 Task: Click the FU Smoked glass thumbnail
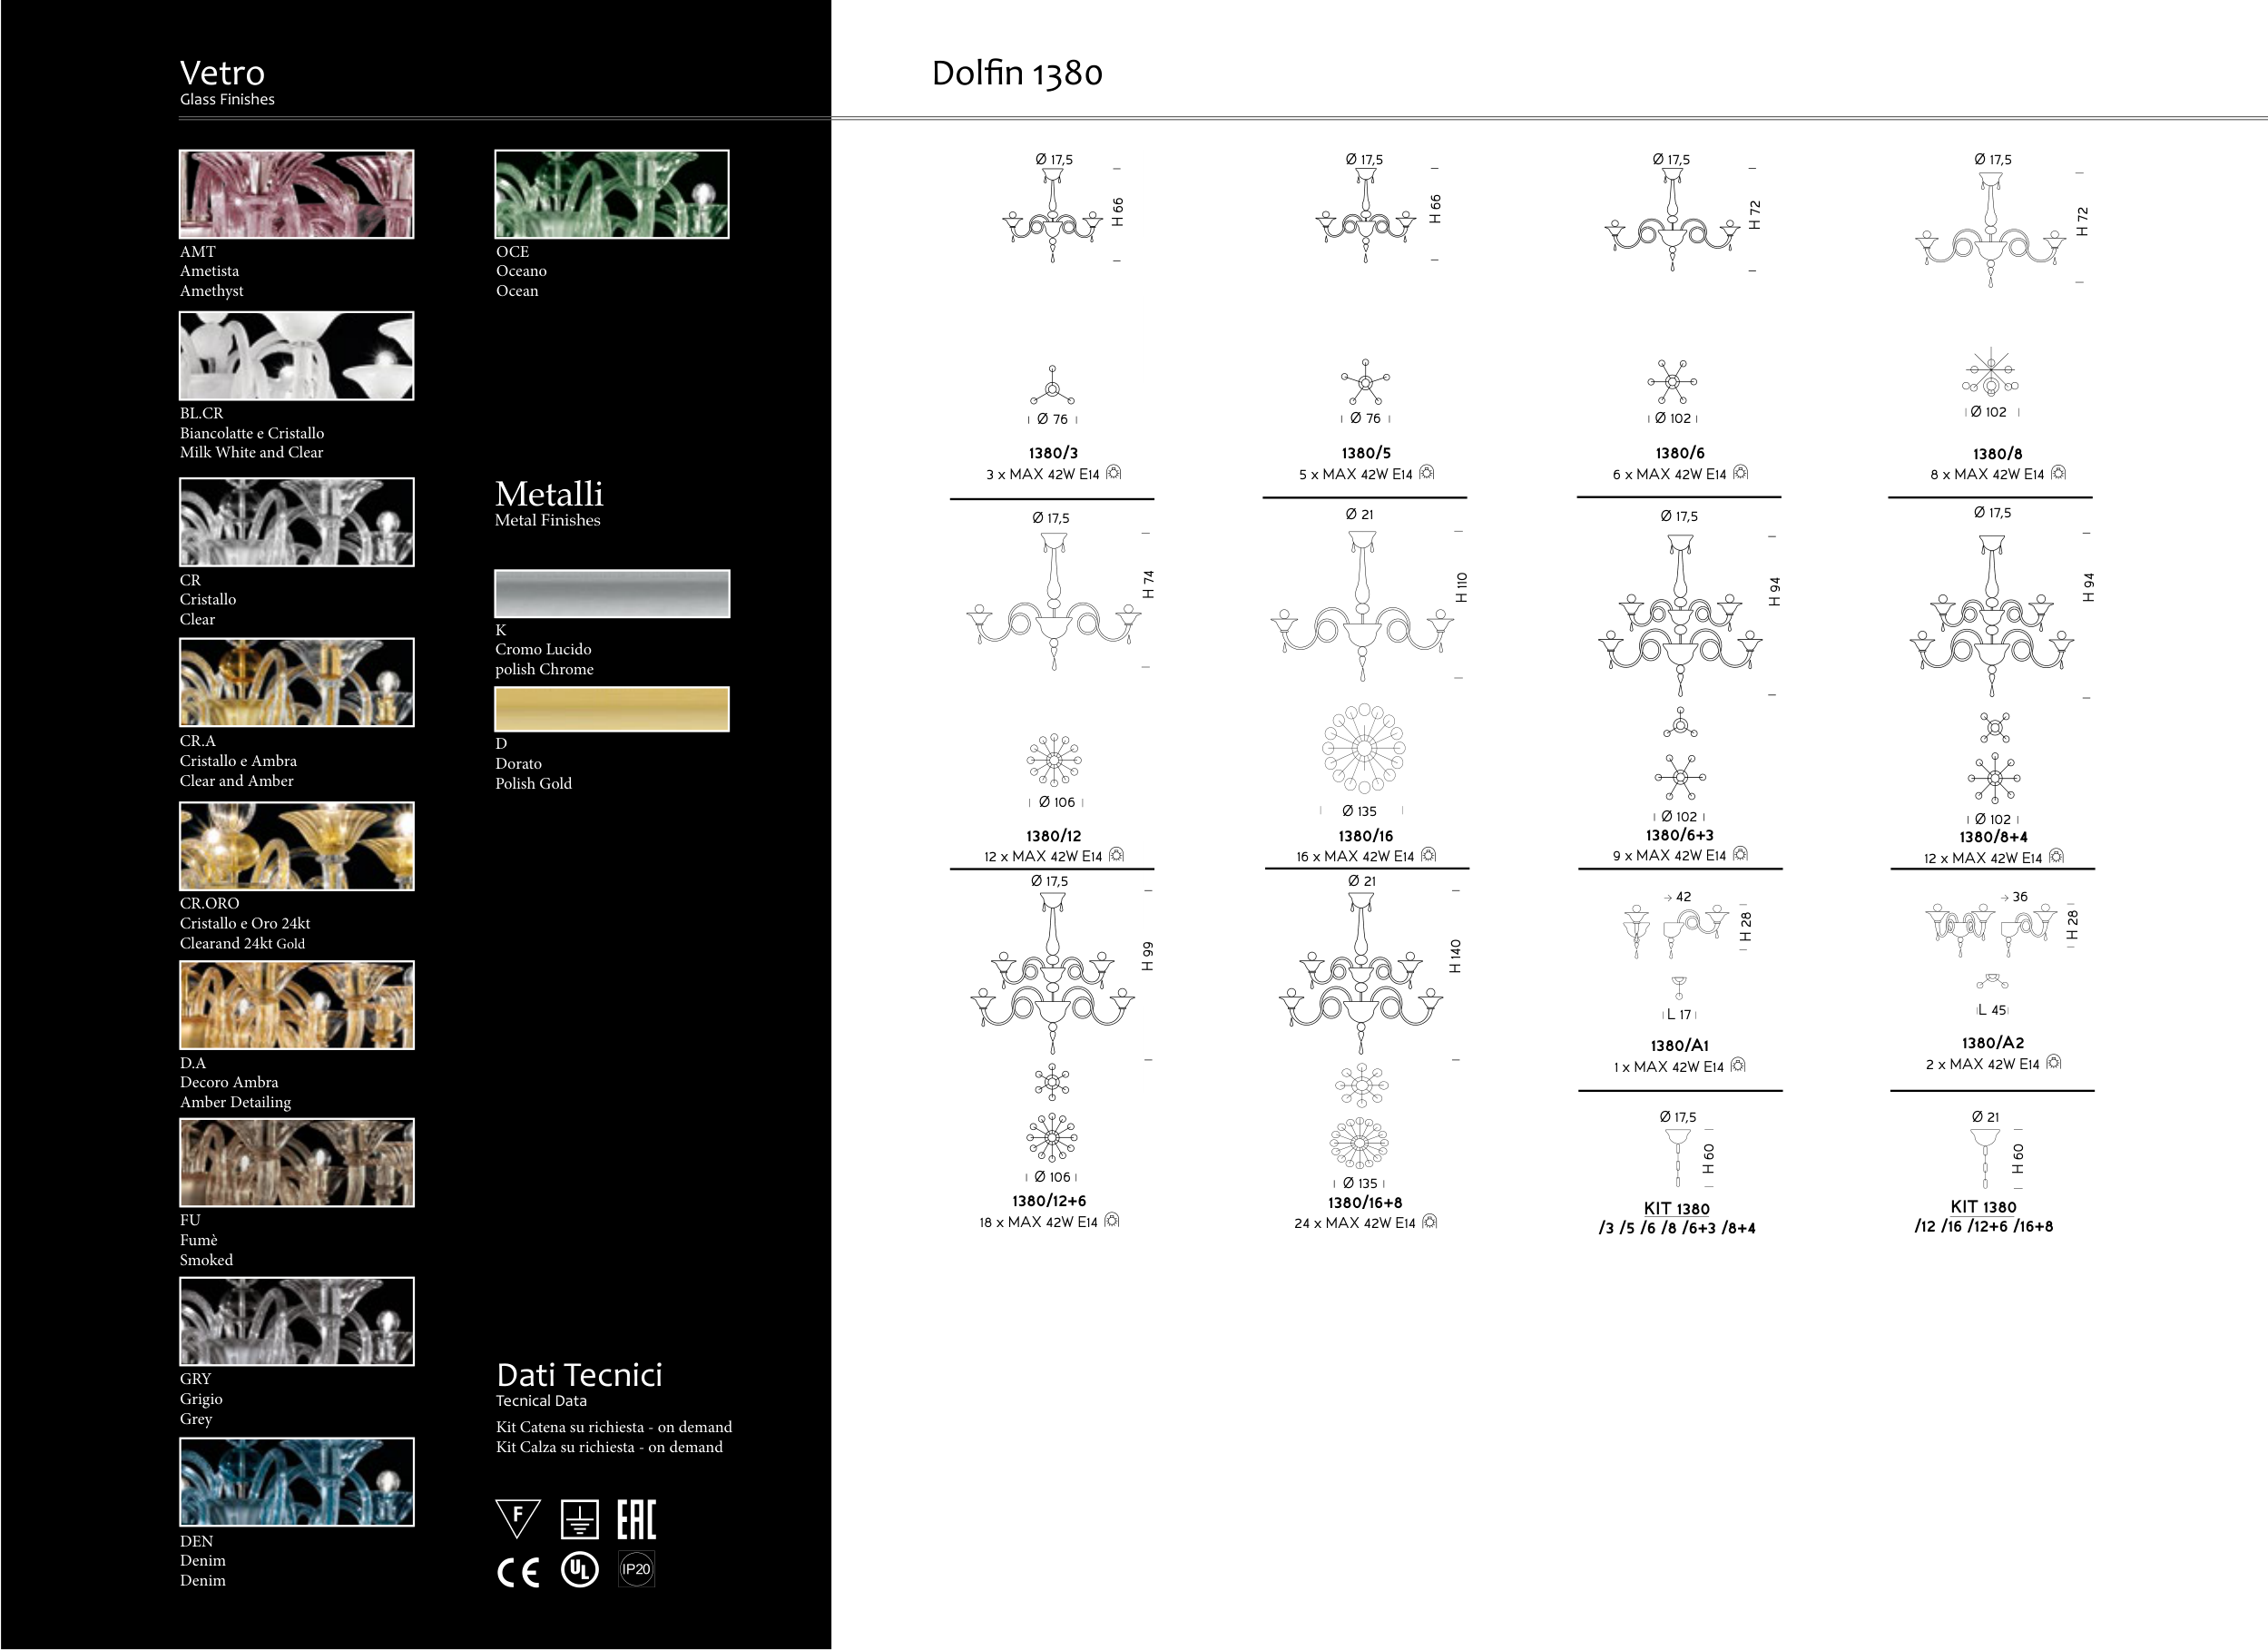[296, 1162]
